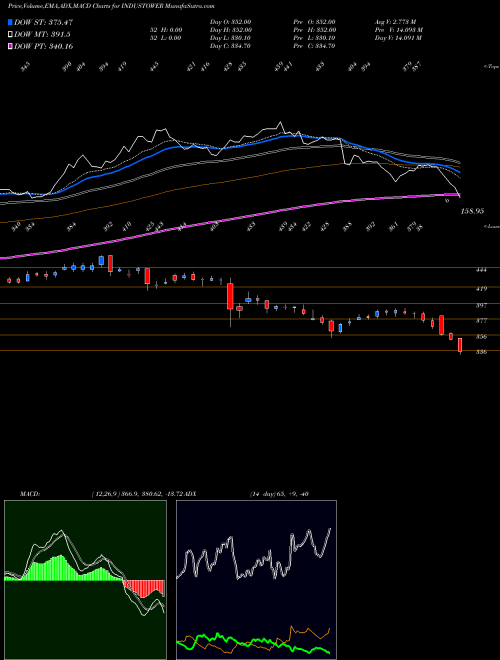Click the "Avg V" average volume value
Image resolution: width=500 pixels, height=660 pixels.
(x=396, y=22)
